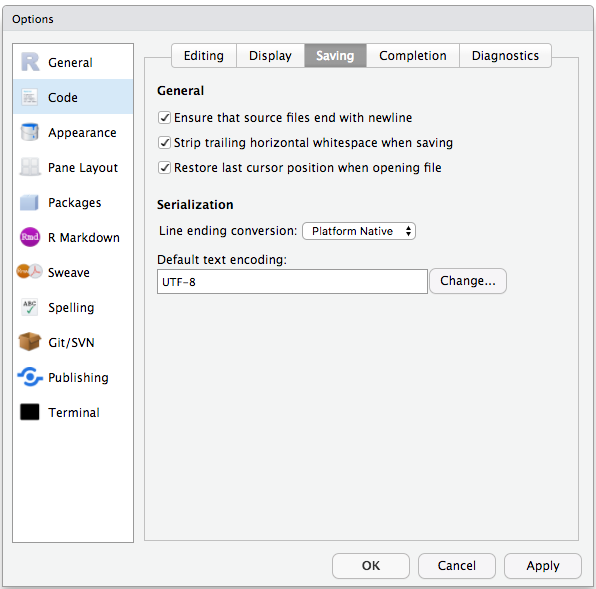Select the Saving tab

(x=335, y=55)
